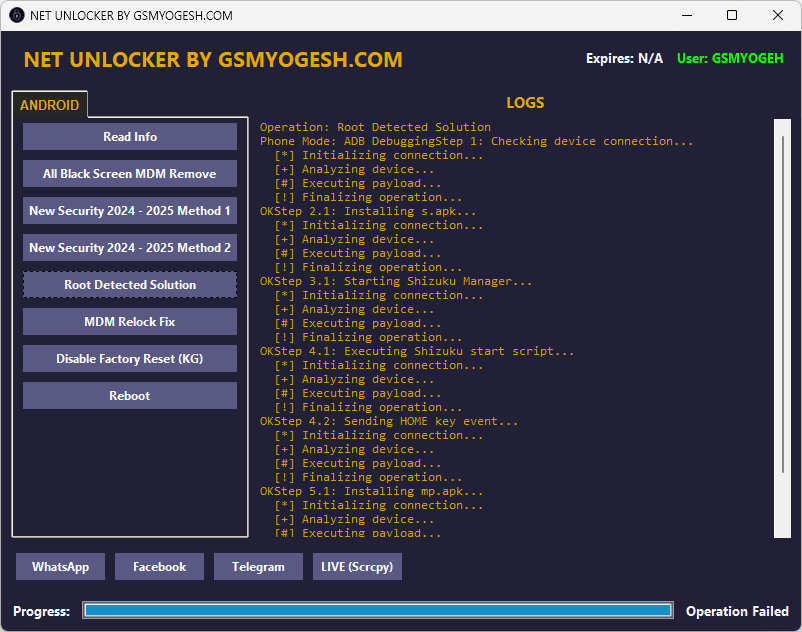The width and height of the screenshot is (802, 632).
Task: Click the logs vertical scrollbar thumb
Action: 783,304
